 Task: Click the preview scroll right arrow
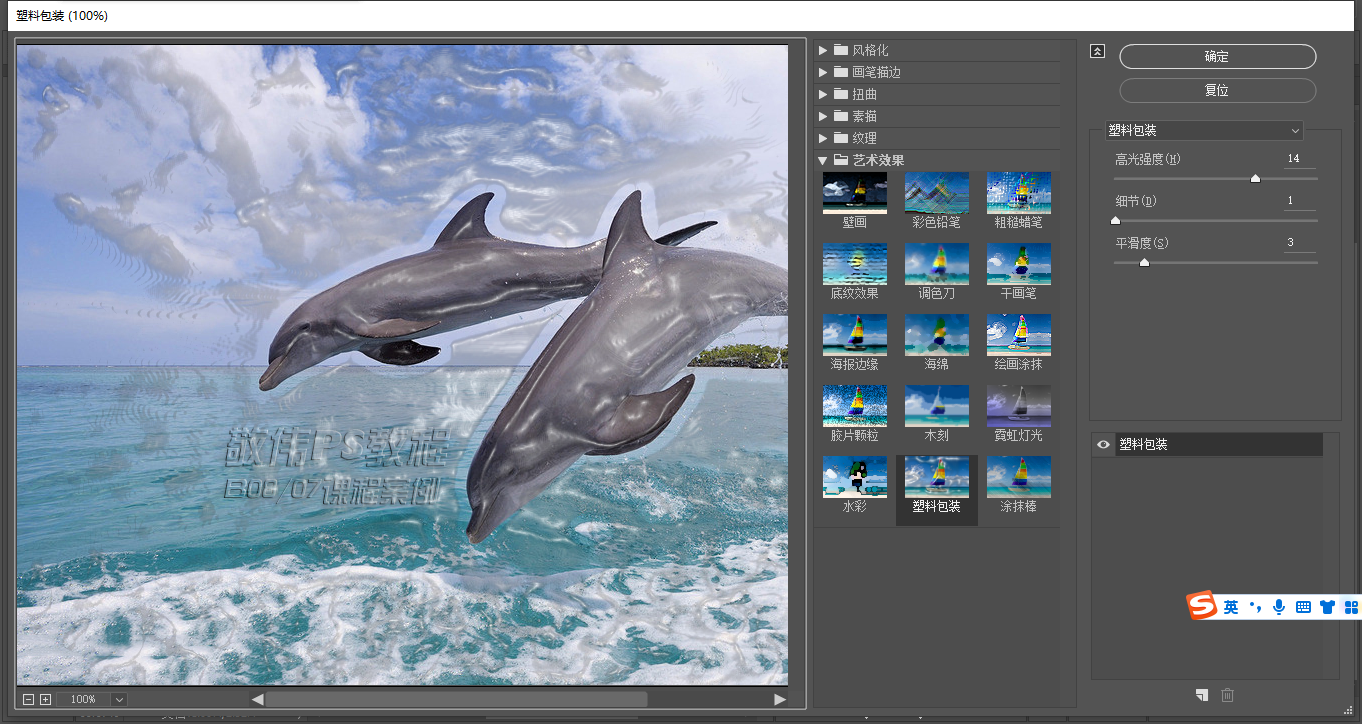(x=780, y=699)
